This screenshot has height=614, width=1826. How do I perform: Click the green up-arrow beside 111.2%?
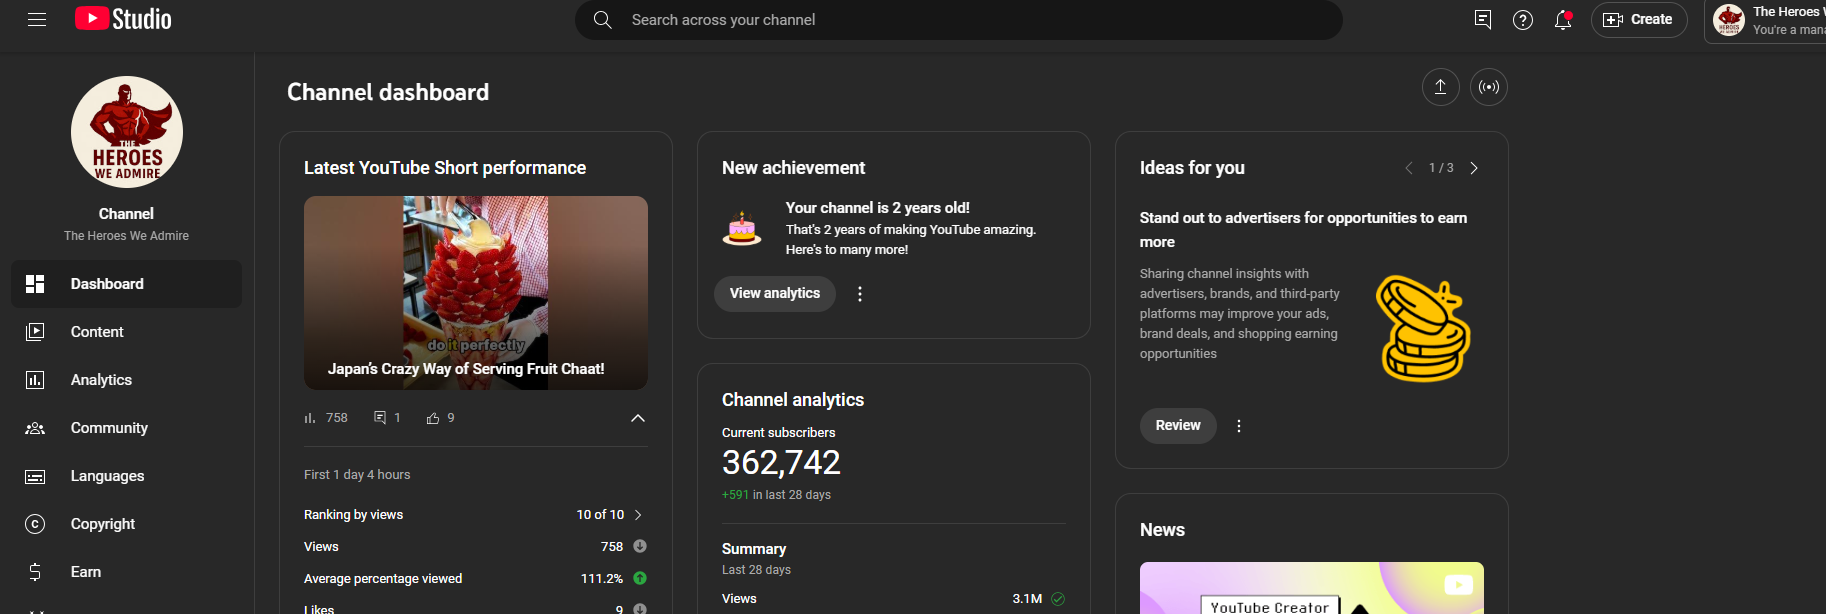(x=640, y=579)
